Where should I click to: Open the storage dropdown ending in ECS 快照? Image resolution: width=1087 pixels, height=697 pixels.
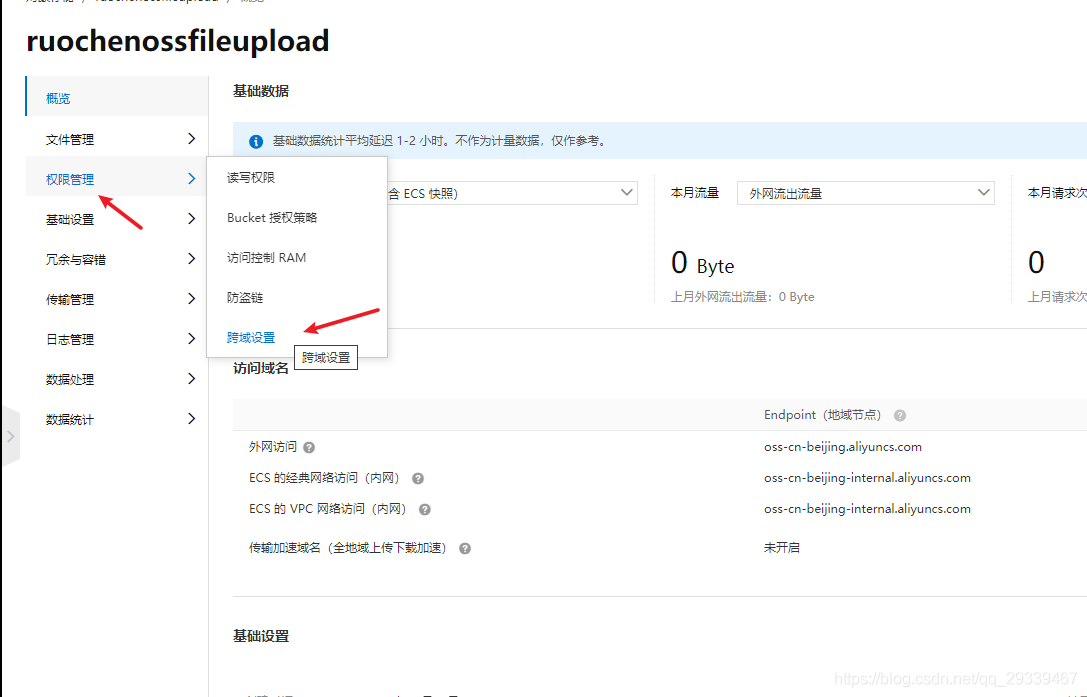(x=512, y=193)
